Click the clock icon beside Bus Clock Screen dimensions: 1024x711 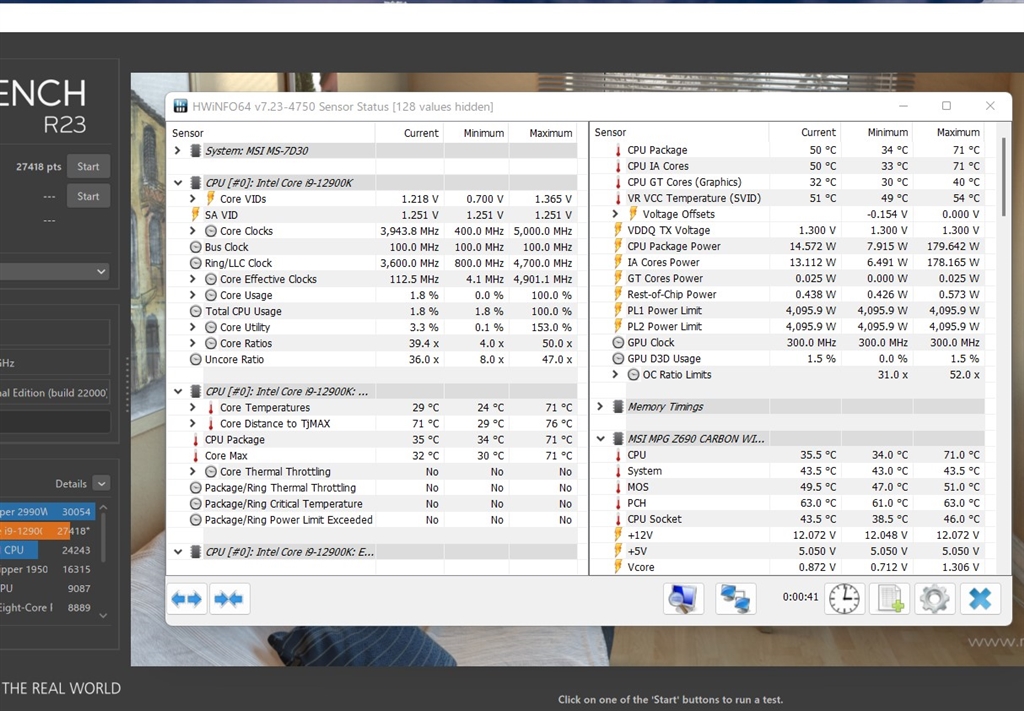(x=195, y=247)
